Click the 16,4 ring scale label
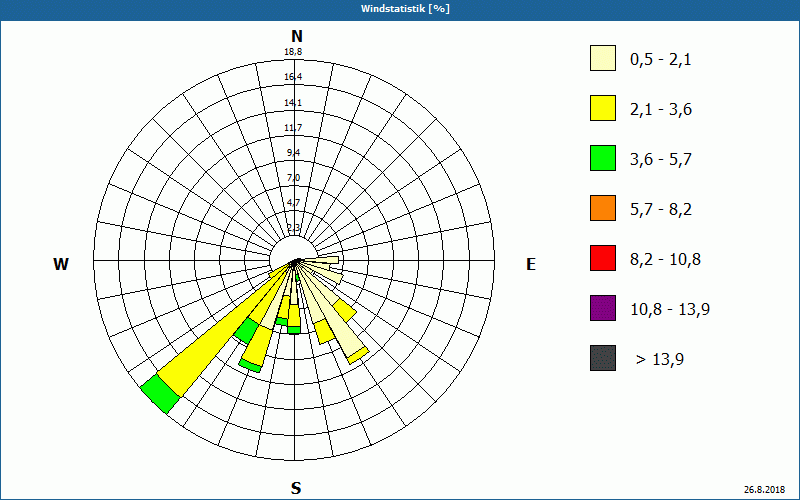800x500 pixels. pyautogui.click(x=293, y=77)
